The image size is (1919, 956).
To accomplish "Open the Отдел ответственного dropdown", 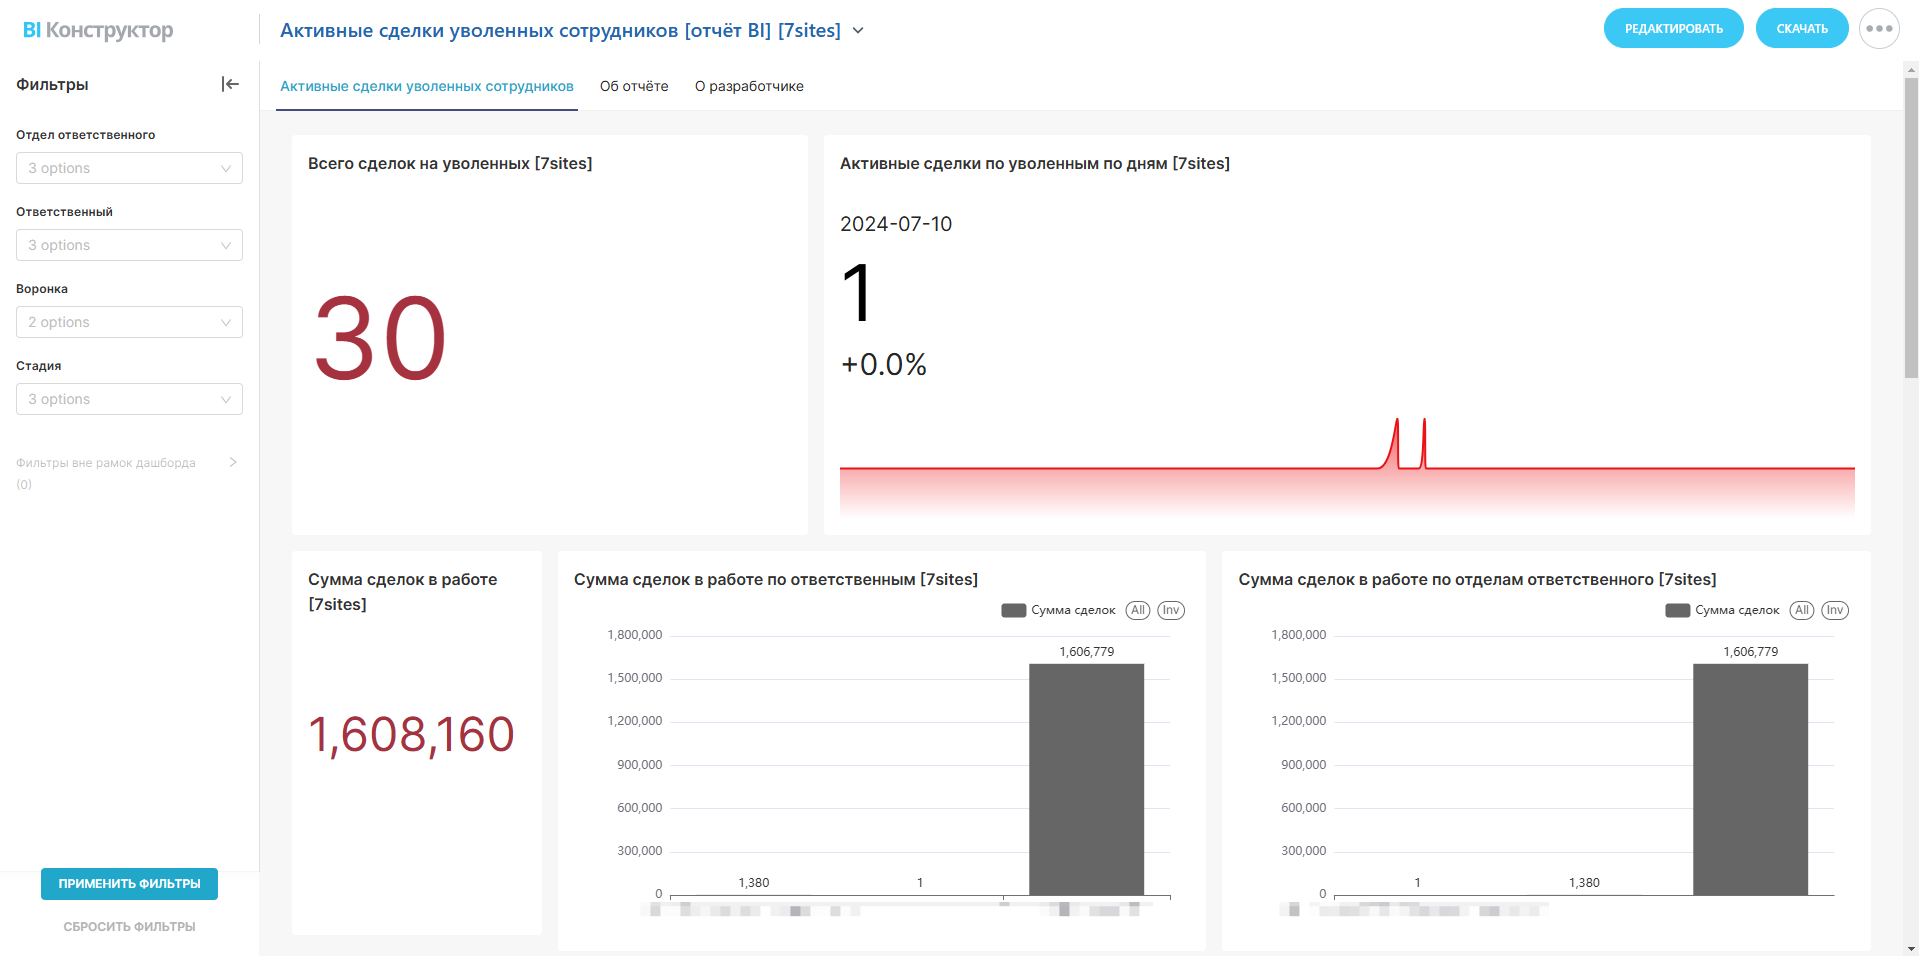I will pyautogui.click(x=129, y=168).
